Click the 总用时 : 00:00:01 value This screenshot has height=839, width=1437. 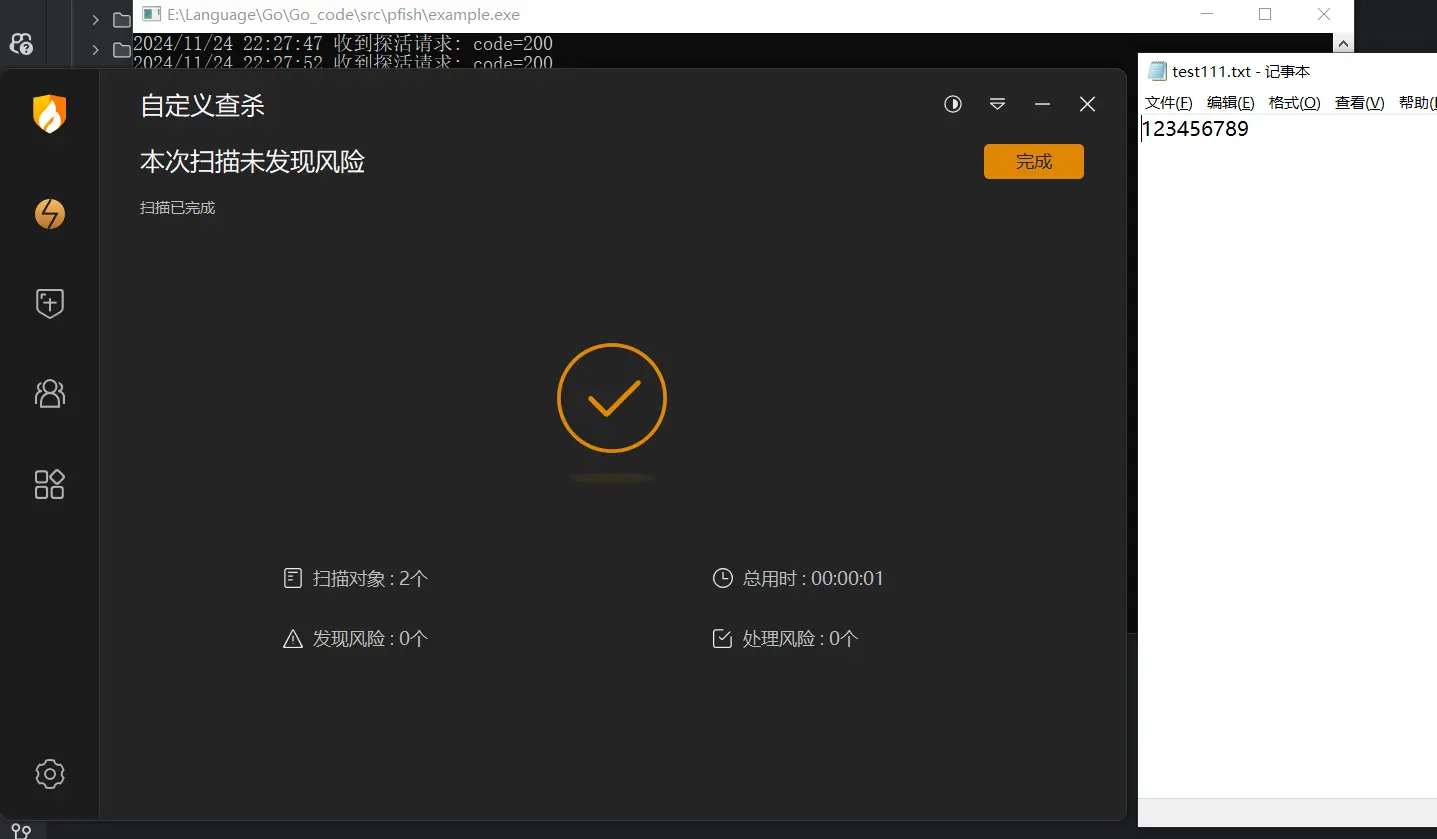(x=813, y=578)
